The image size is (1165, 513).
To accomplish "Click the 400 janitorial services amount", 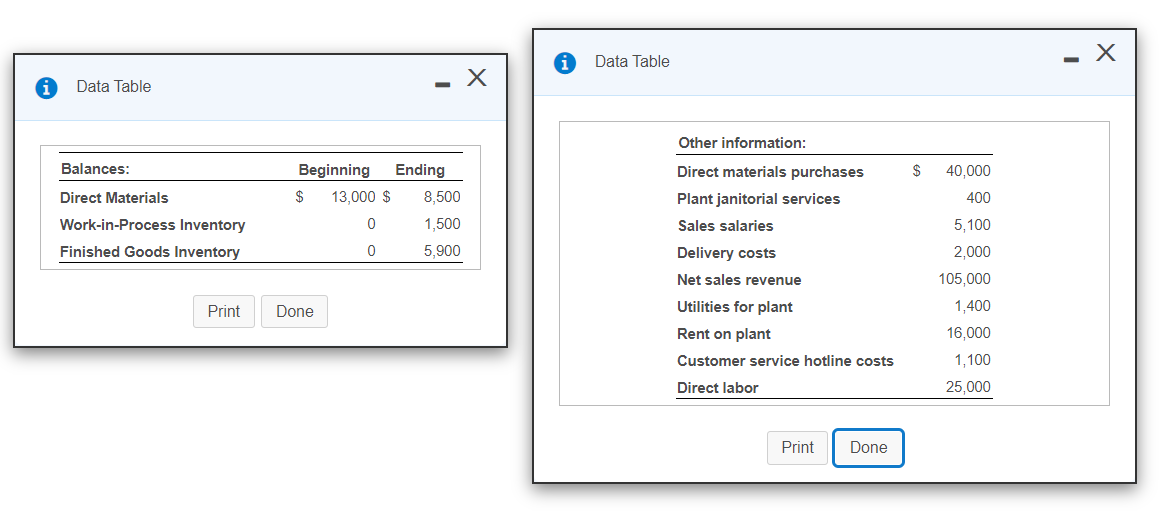I will [x=979, y=199].
